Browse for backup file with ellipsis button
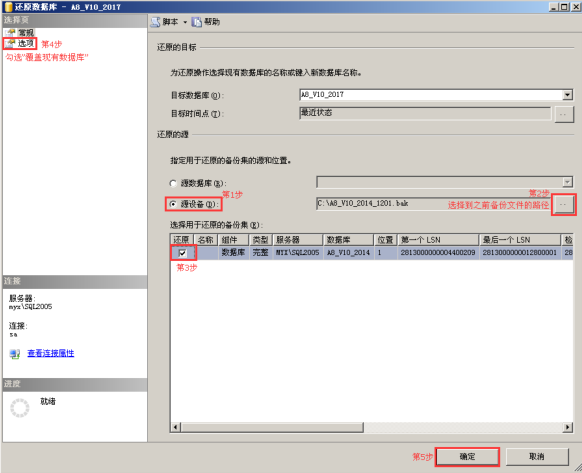 tap(563, 205)
